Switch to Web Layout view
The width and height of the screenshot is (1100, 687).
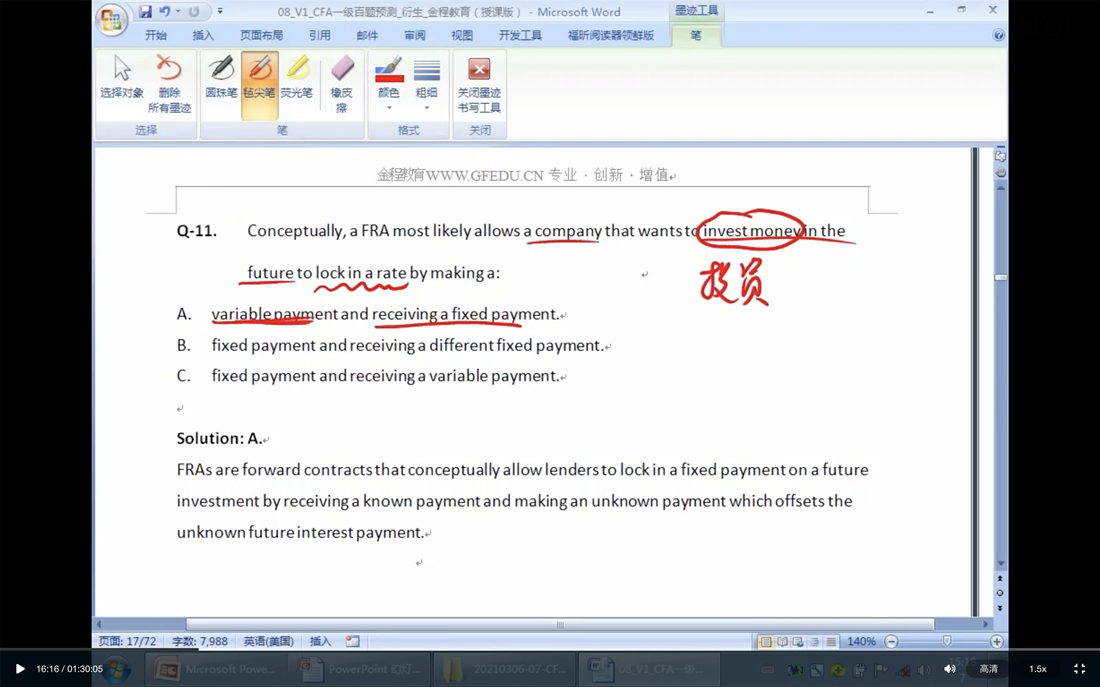coord(798,641)
